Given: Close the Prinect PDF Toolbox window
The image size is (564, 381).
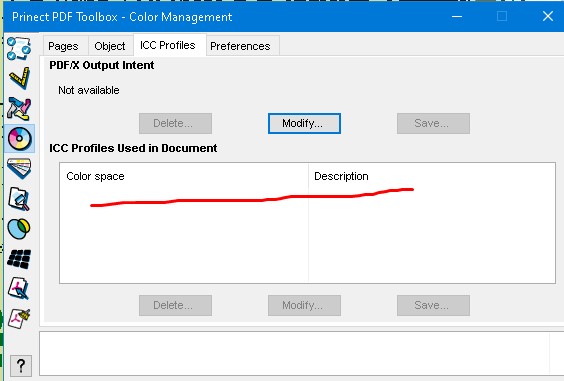Looking at the screenshot, I should (x=548, y=16).
